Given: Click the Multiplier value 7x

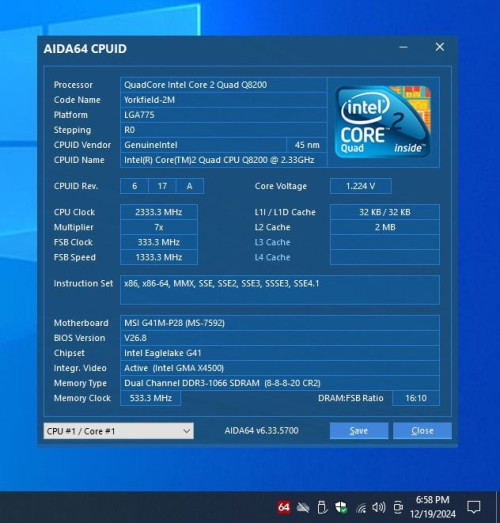Looking at the screenshot, I should [159, 227].
